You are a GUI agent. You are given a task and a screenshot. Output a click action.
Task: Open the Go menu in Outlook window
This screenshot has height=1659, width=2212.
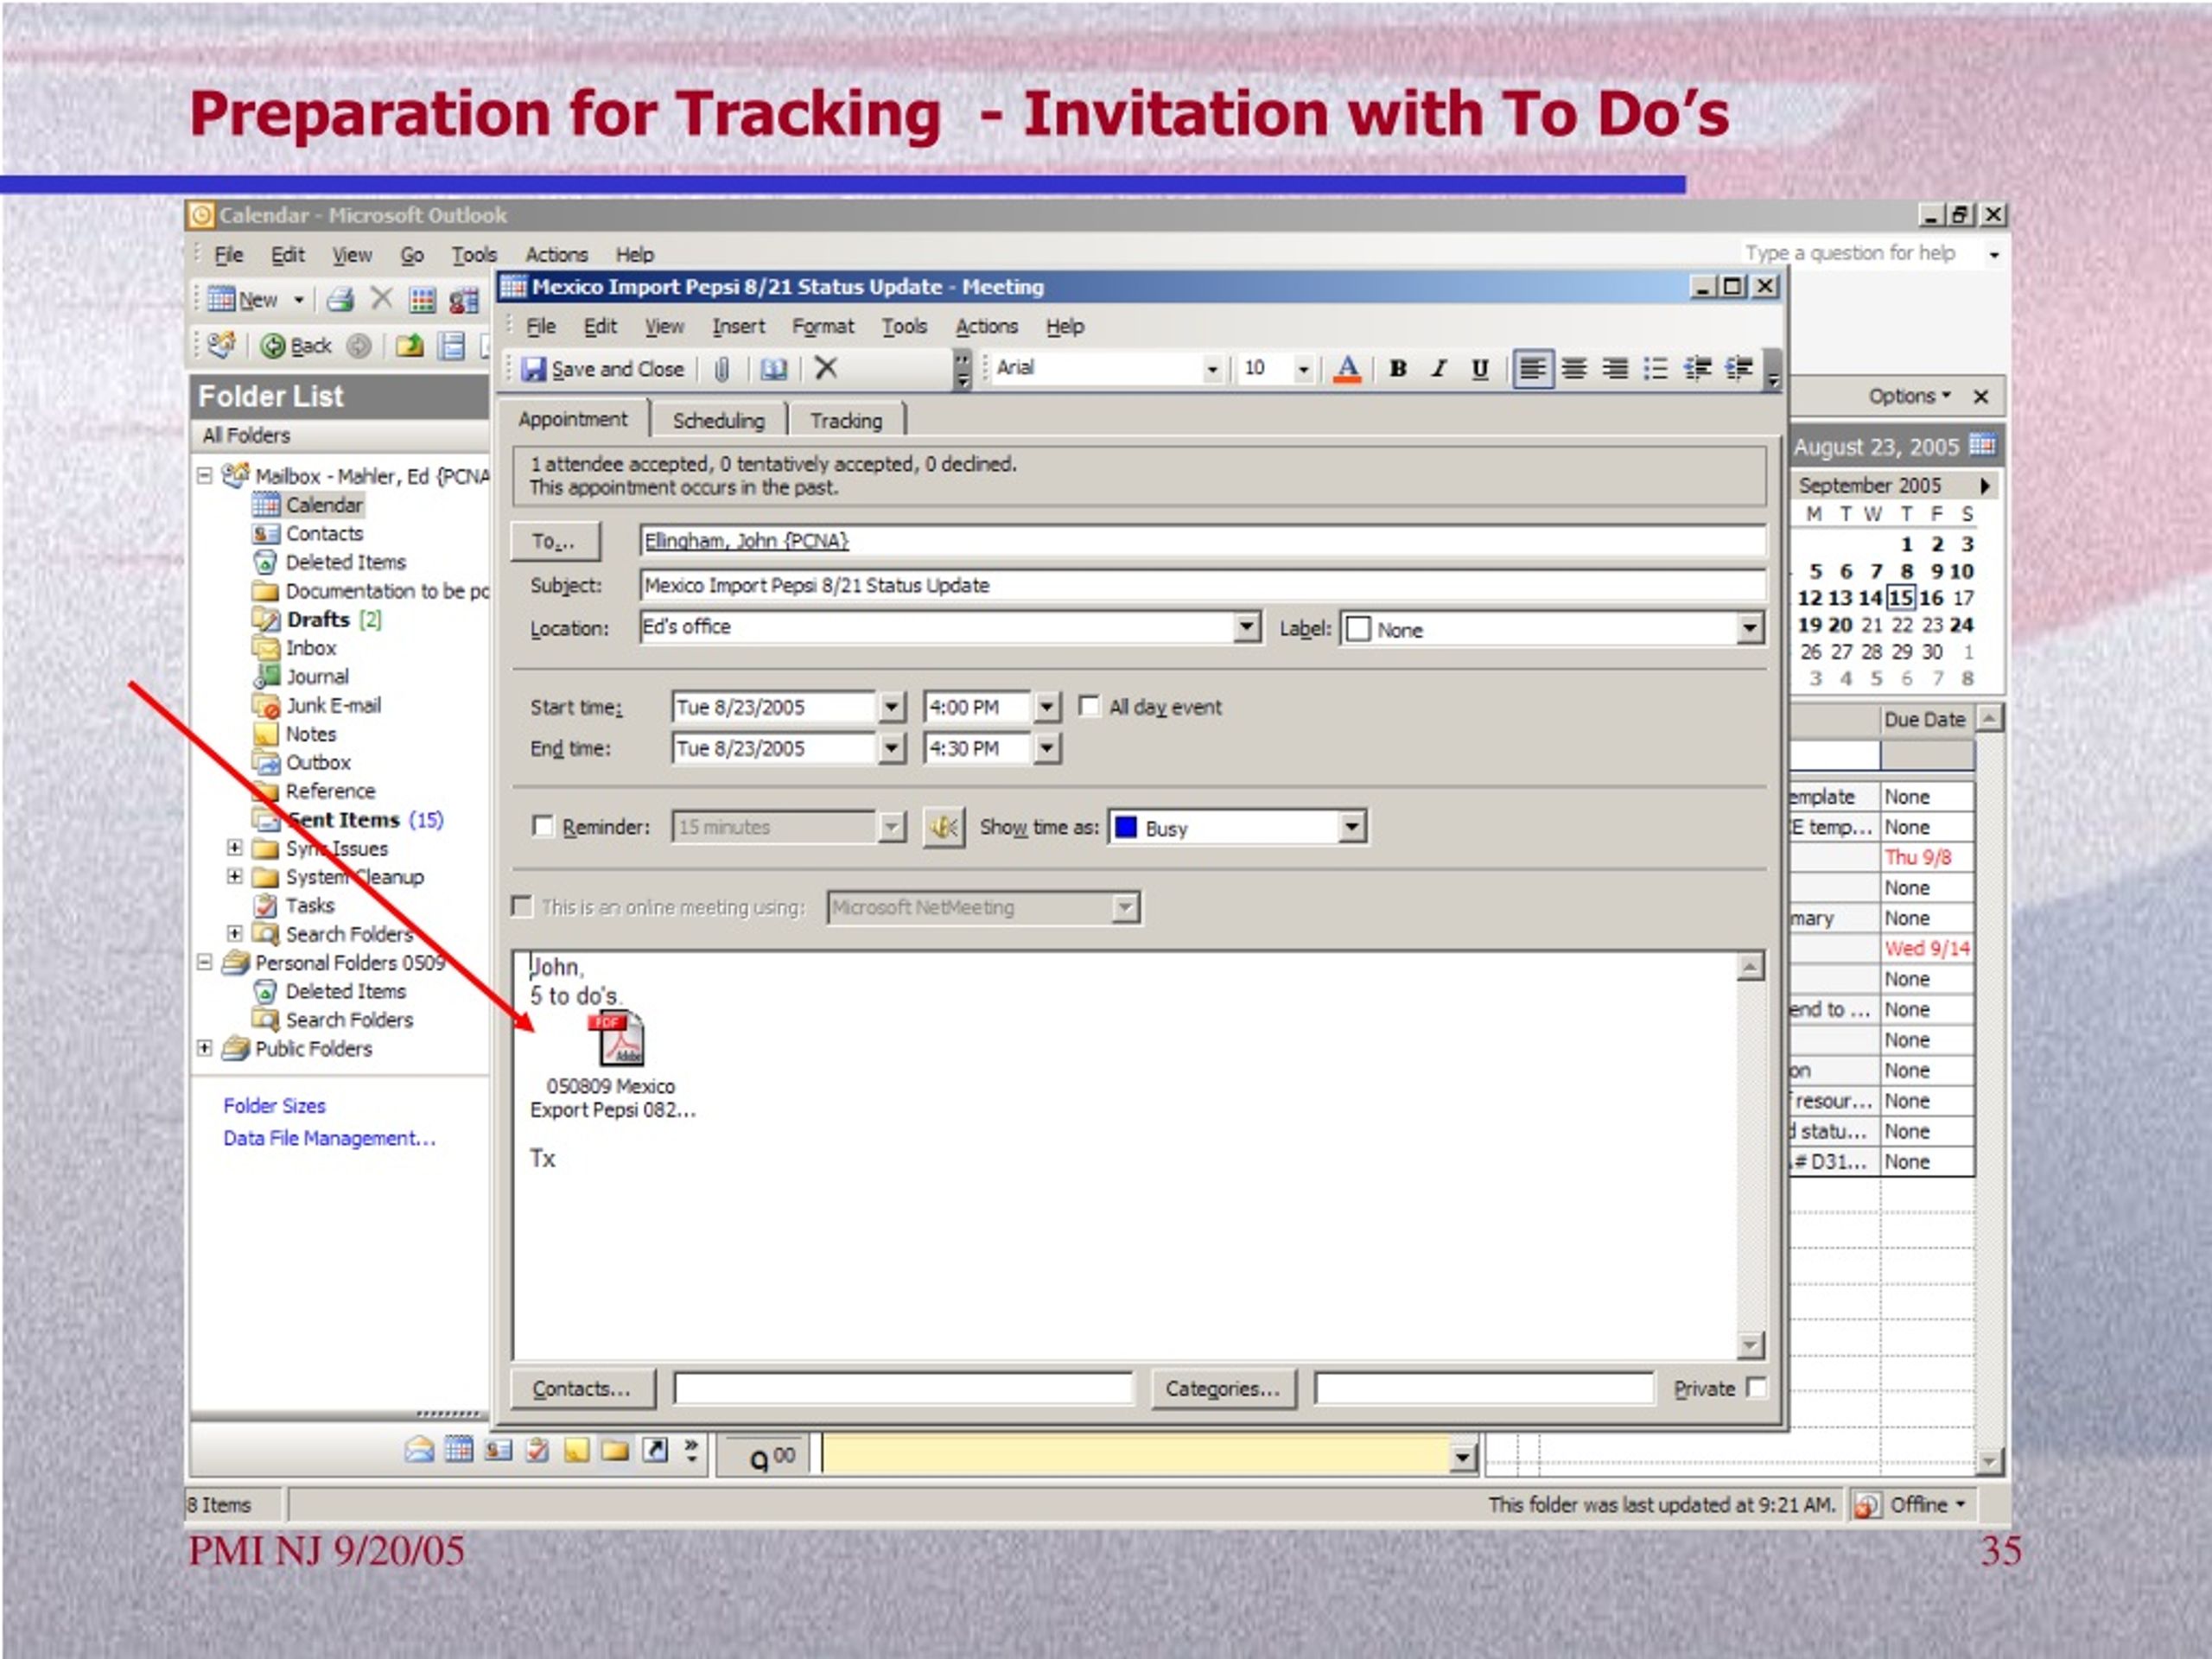(x=412, y=255)
